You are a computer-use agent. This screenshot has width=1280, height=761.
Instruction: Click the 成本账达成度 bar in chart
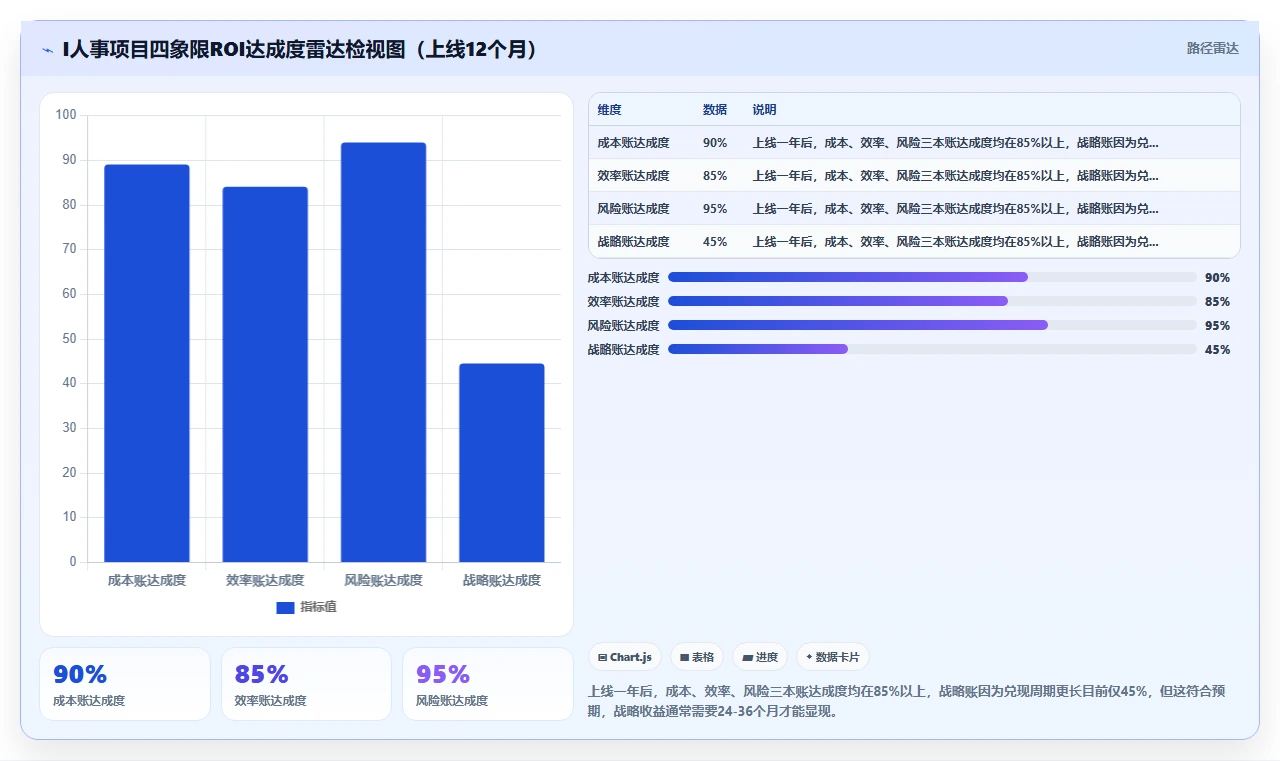147,363
